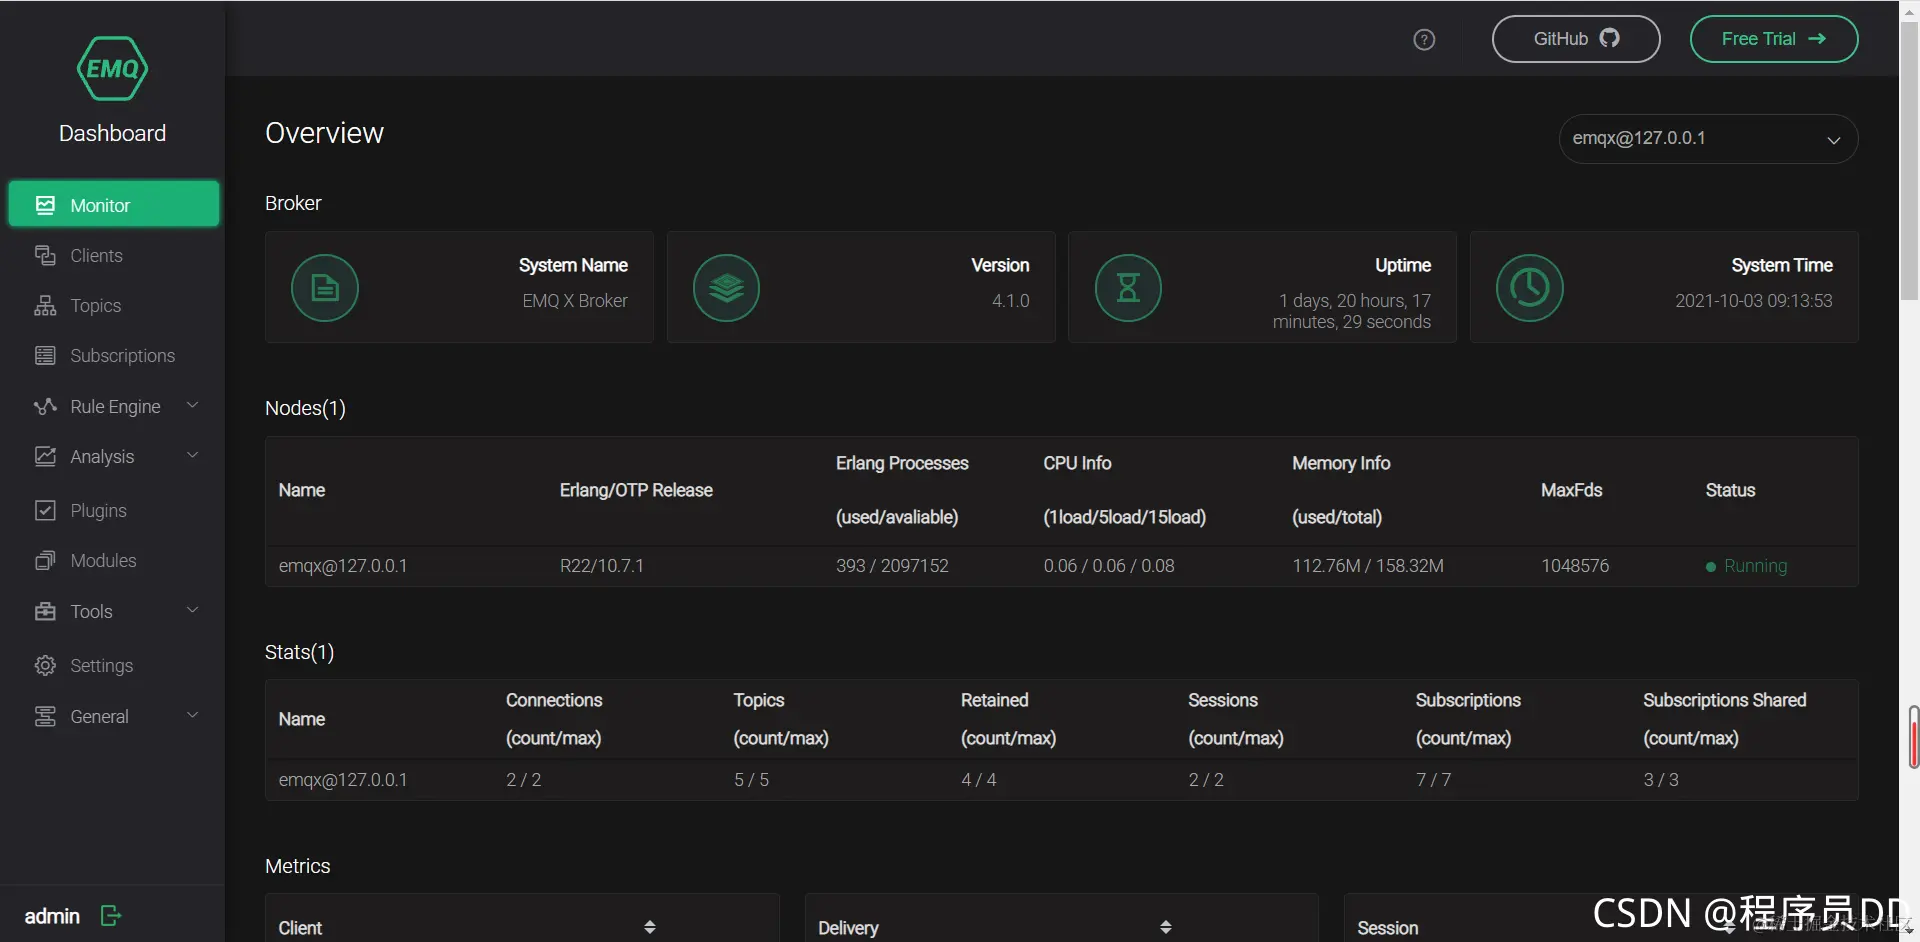Select Subscriptions in the sidebar
The height and width of the screenshot is (942, 1920).
tap(122, 355)
